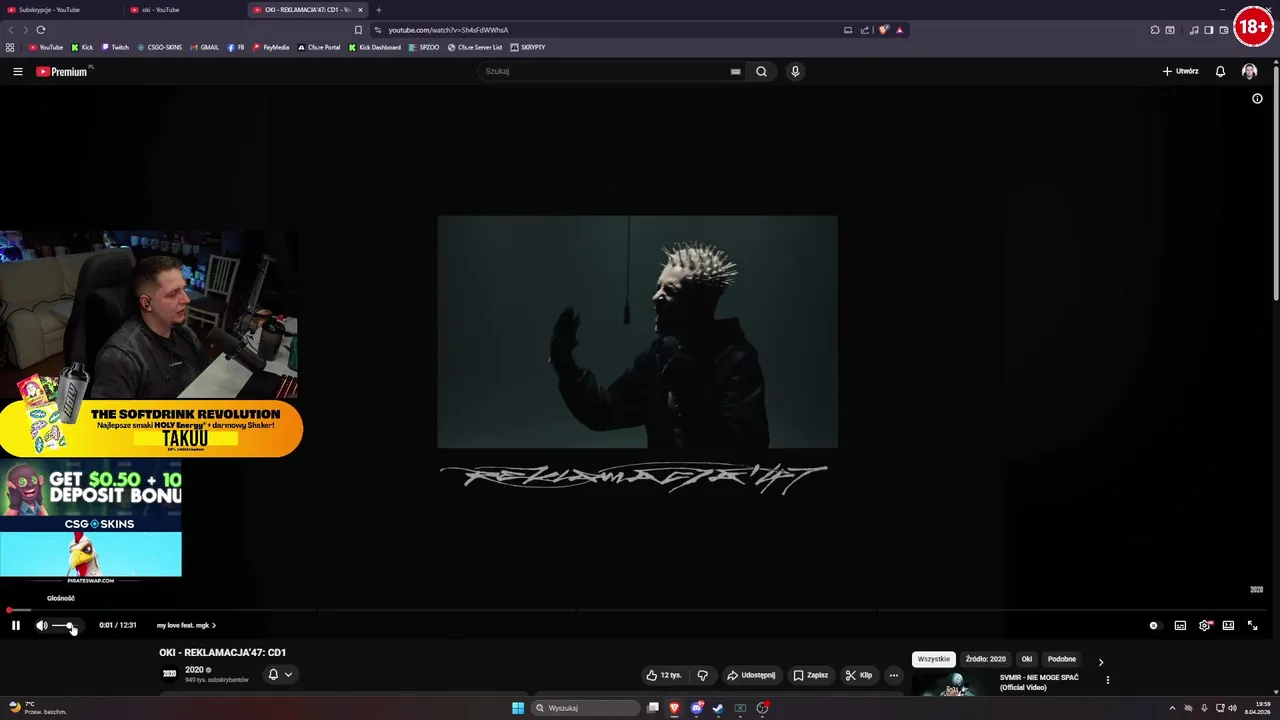Expand the subscription notification bell dropdown

[280, 674]
